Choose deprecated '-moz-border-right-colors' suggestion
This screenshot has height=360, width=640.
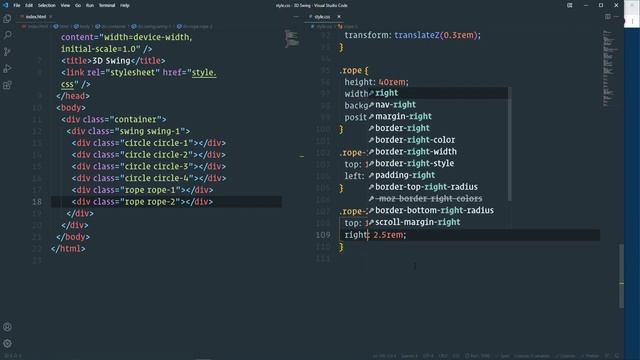click(x=438, y=199)
